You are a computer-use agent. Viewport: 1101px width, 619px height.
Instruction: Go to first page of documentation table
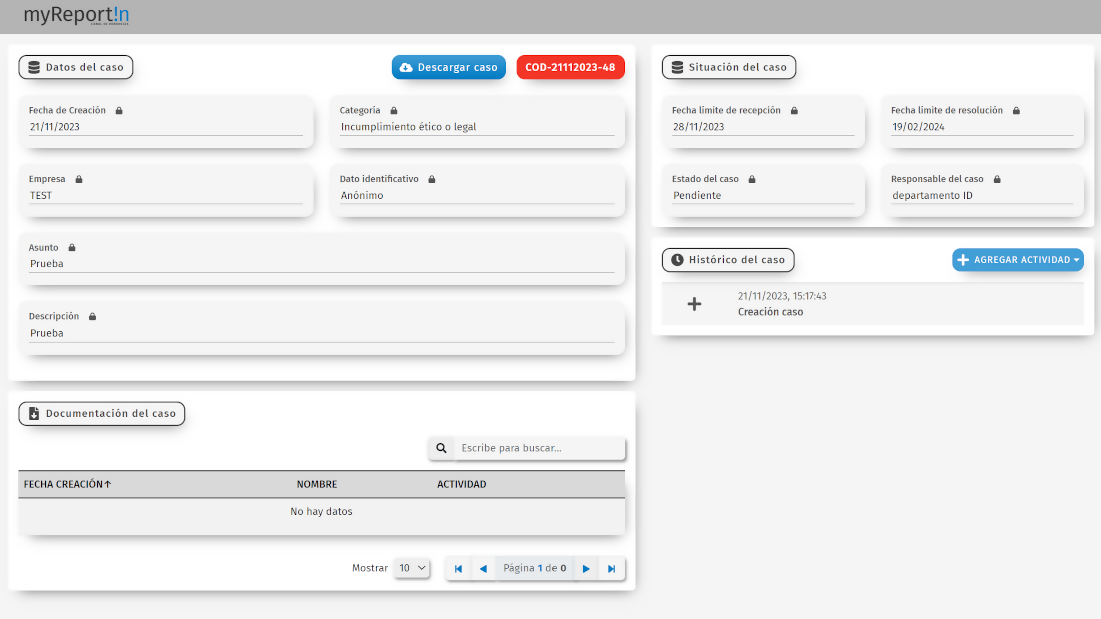tap(458, 568)
